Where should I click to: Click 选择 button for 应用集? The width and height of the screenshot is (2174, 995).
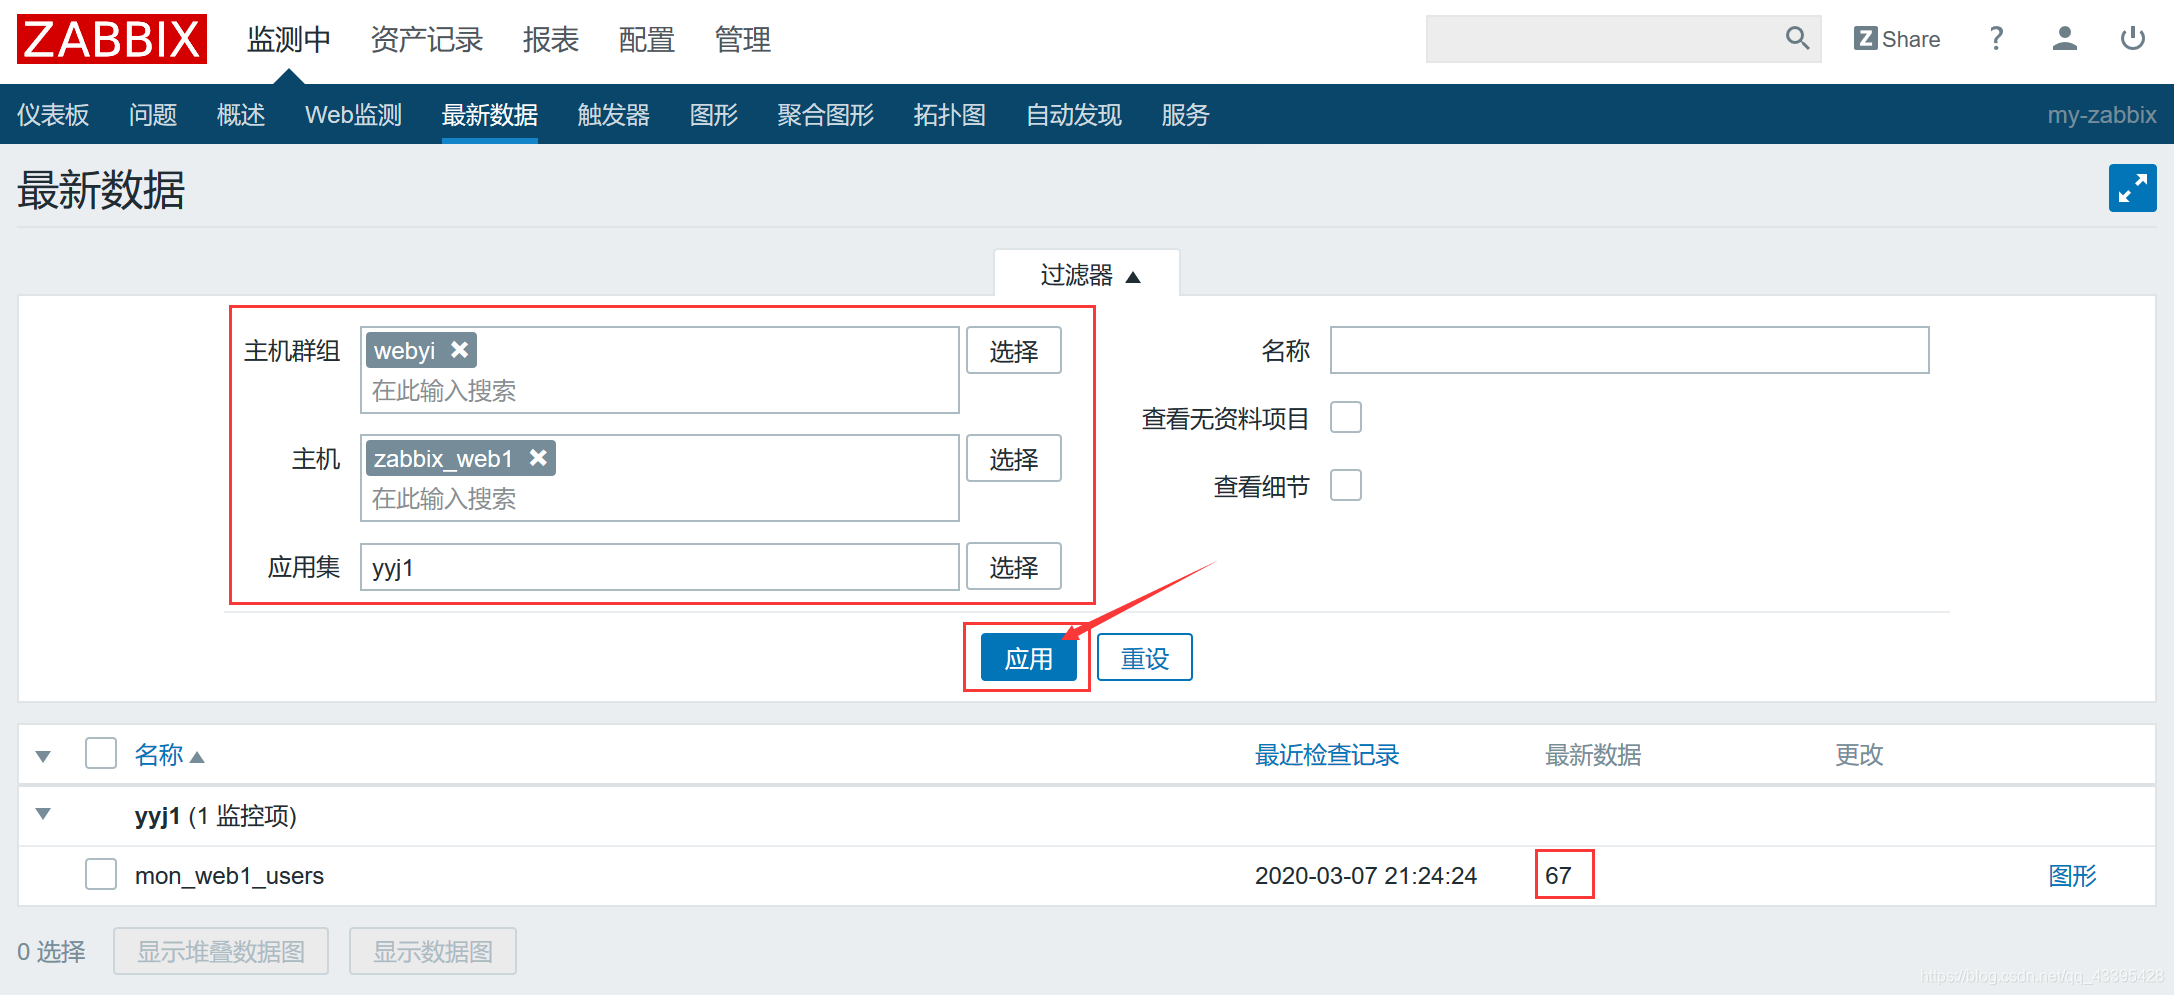1014,567
